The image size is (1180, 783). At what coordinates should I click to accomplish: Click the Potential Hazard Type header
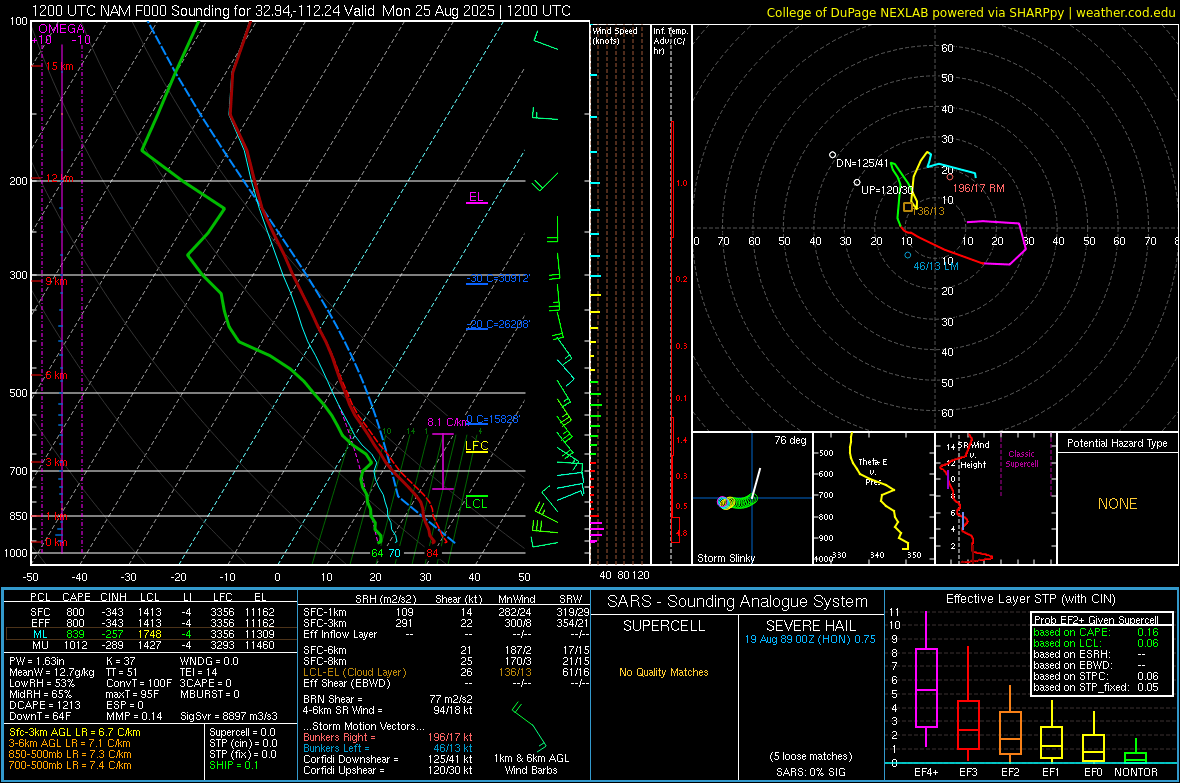point(1117,443)
